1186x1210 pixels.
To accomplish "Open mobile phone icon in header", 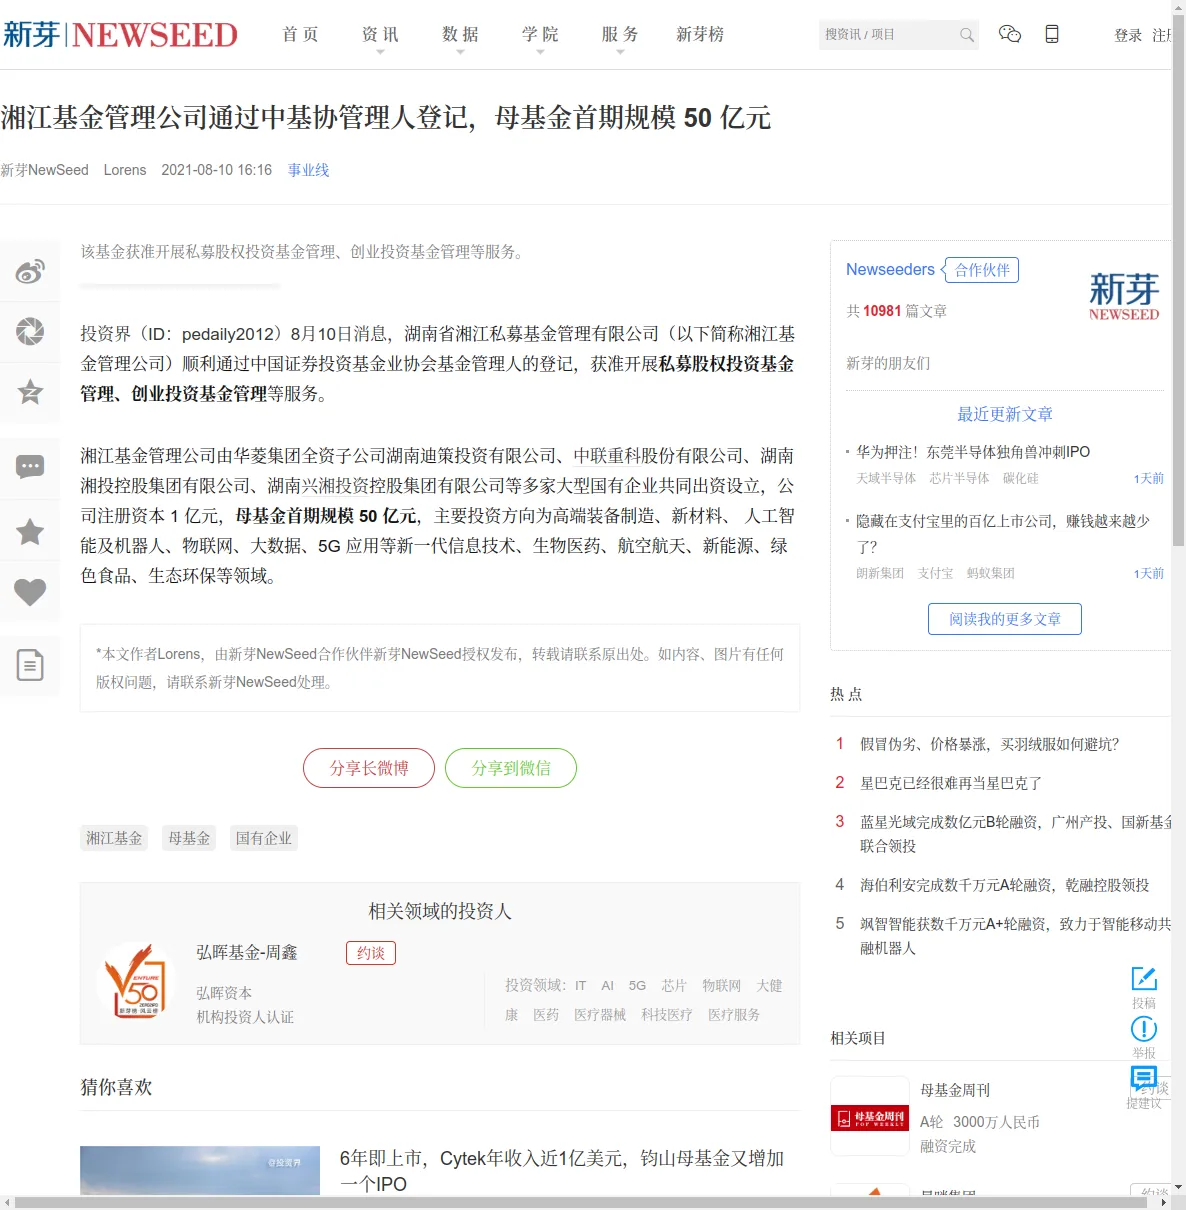I will pos(1052,34).
